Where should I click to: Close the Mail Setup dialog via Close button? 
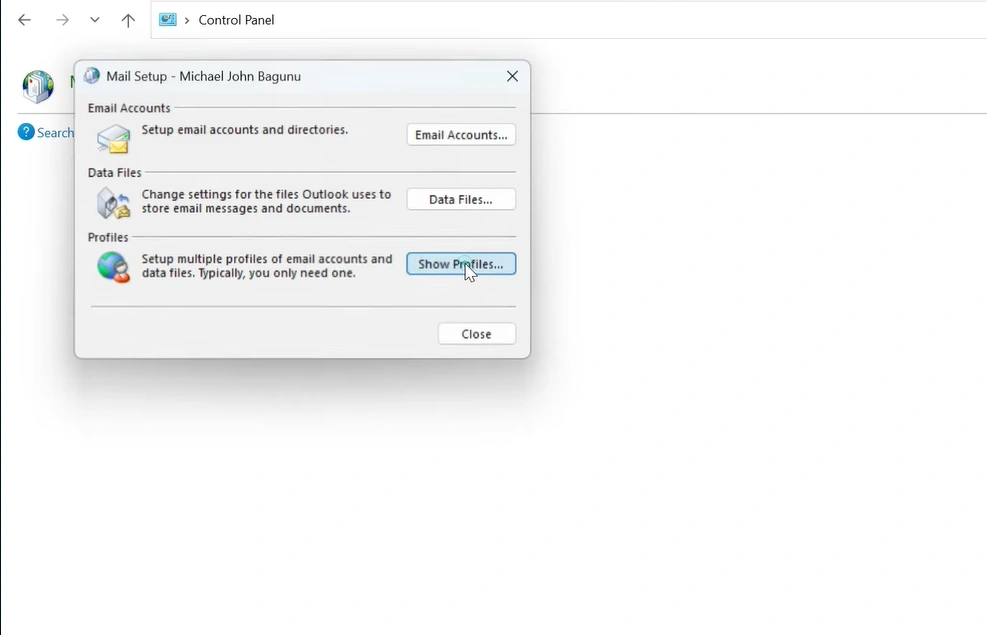pos(476,333)
